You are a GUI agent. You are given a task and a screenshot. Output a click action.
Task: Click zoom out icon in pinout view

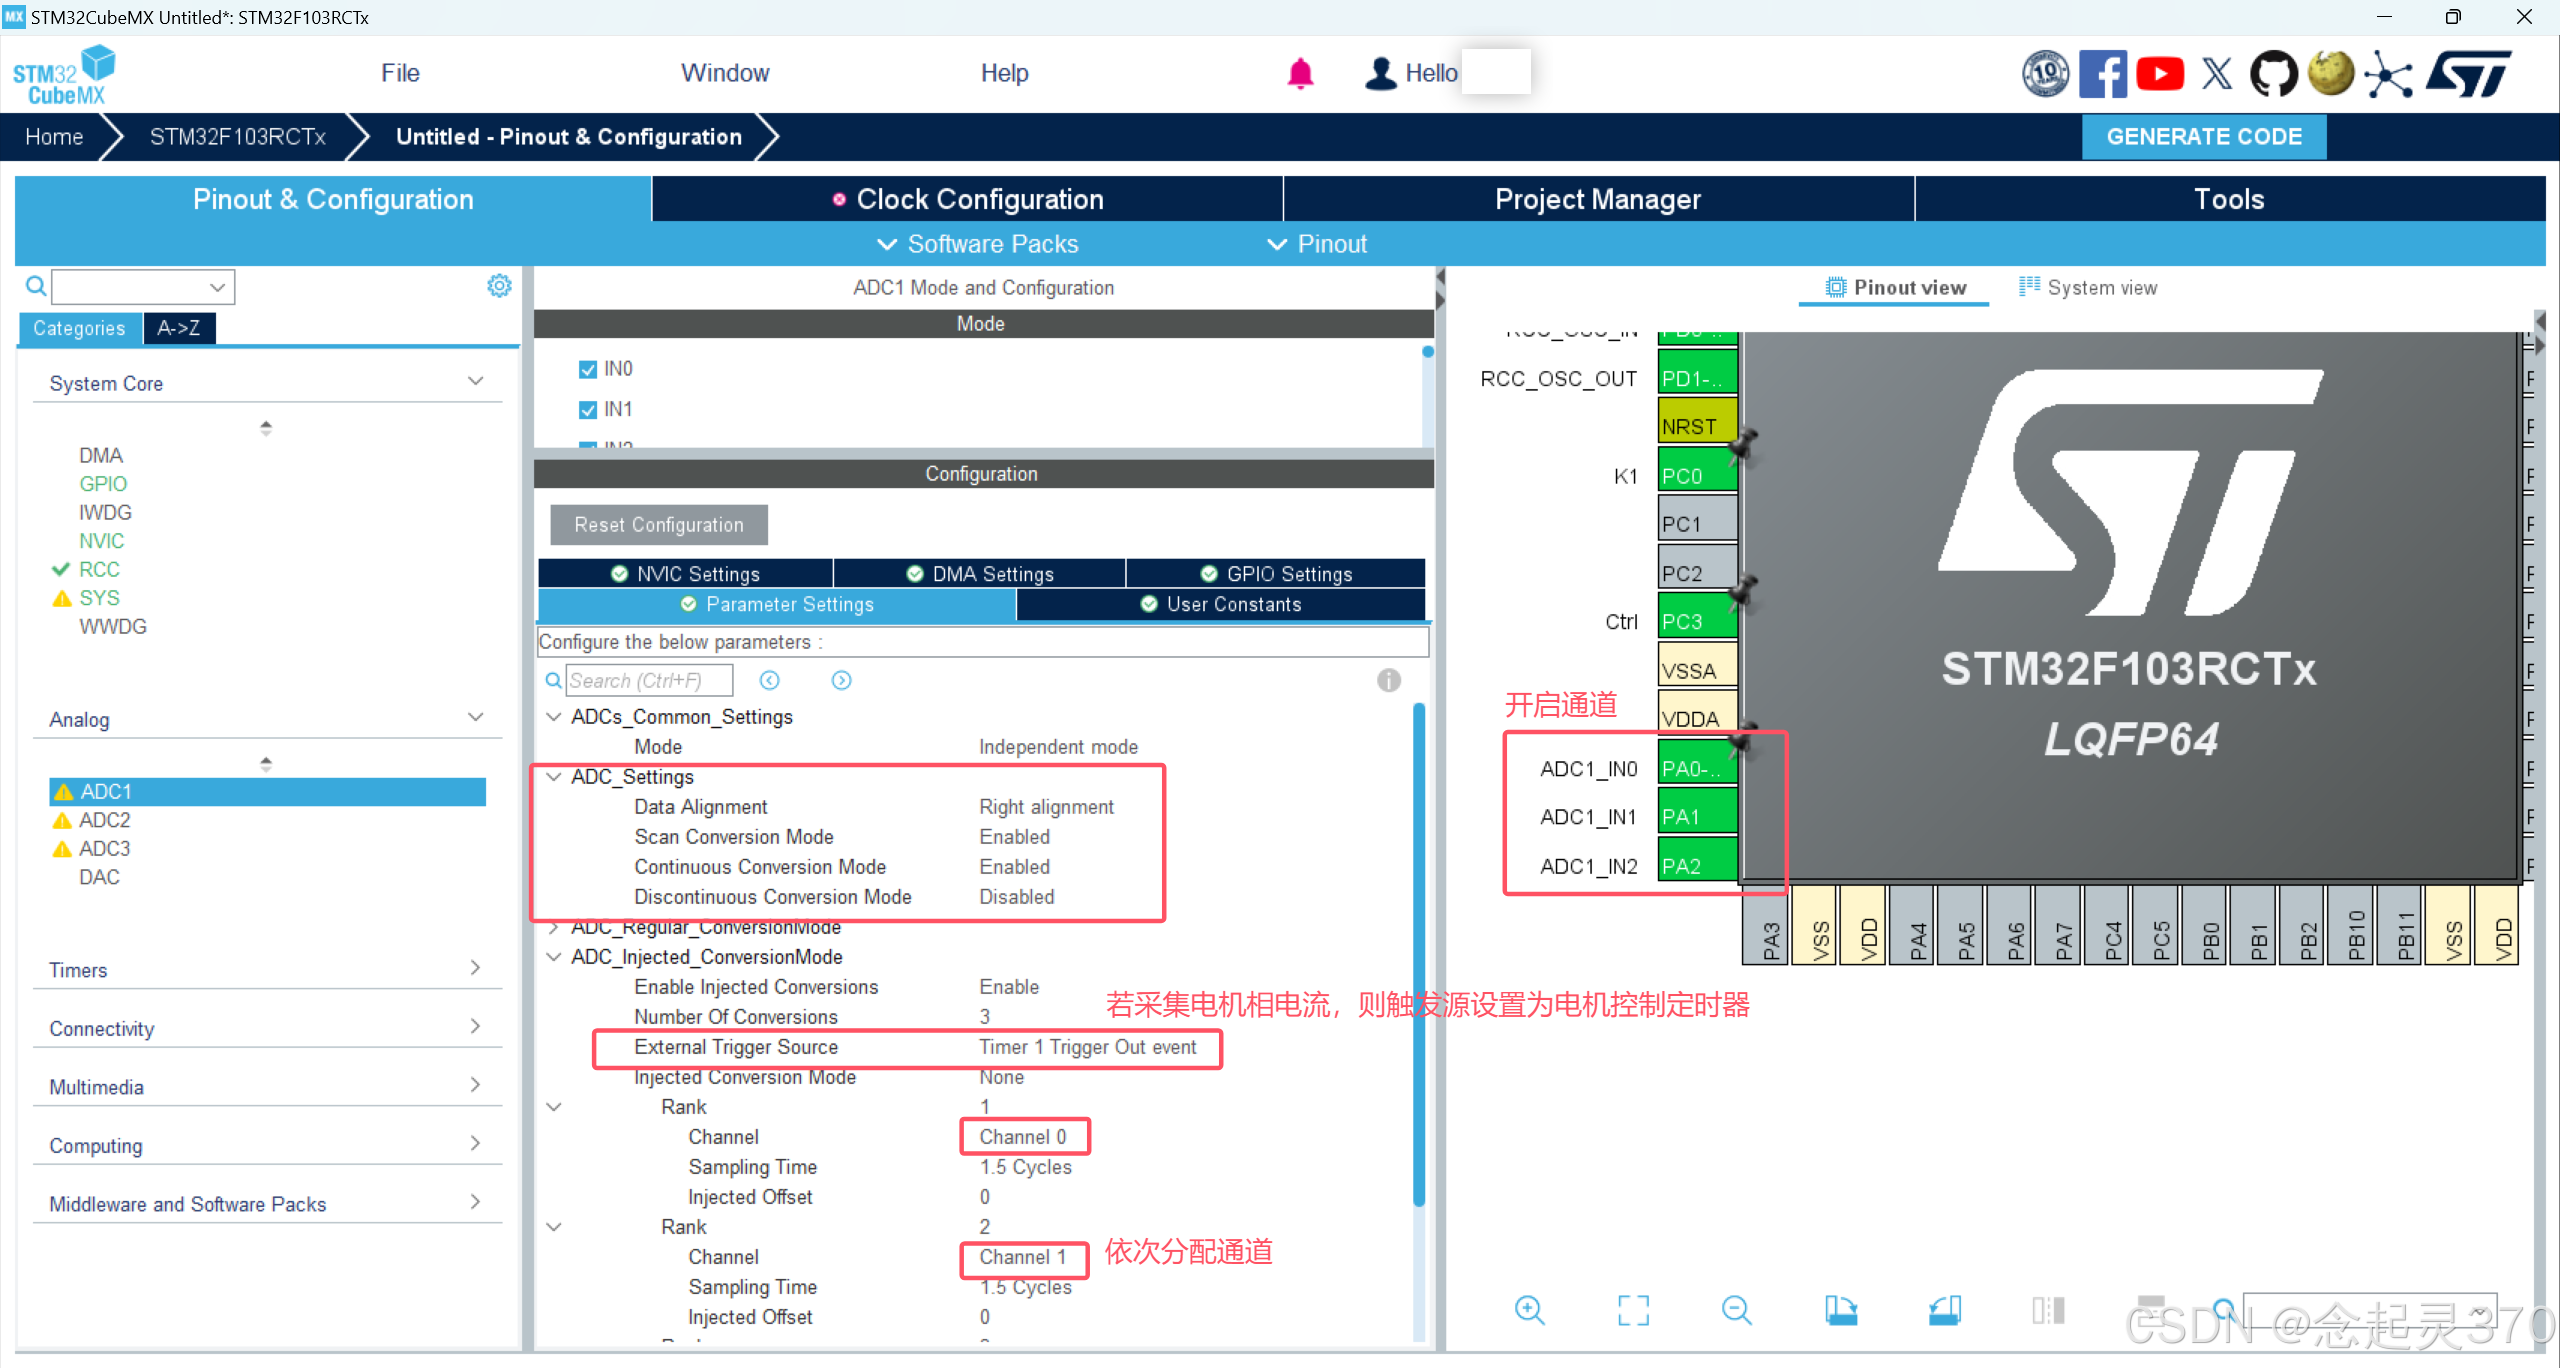(1736, 1309)
